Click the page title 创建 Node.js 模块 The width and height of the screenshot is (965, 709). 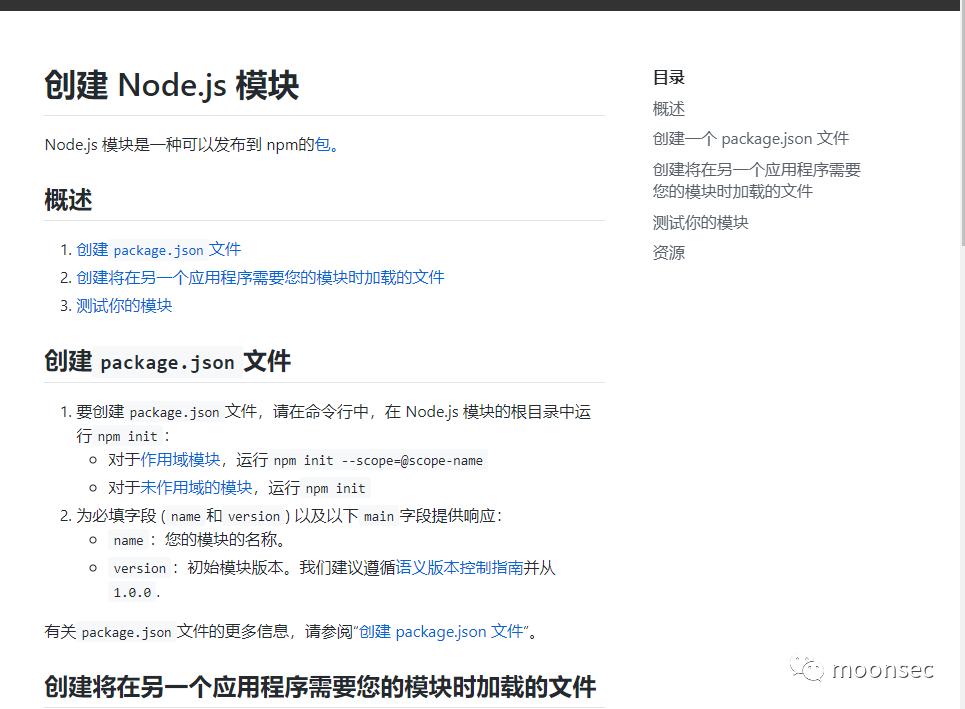171,85
